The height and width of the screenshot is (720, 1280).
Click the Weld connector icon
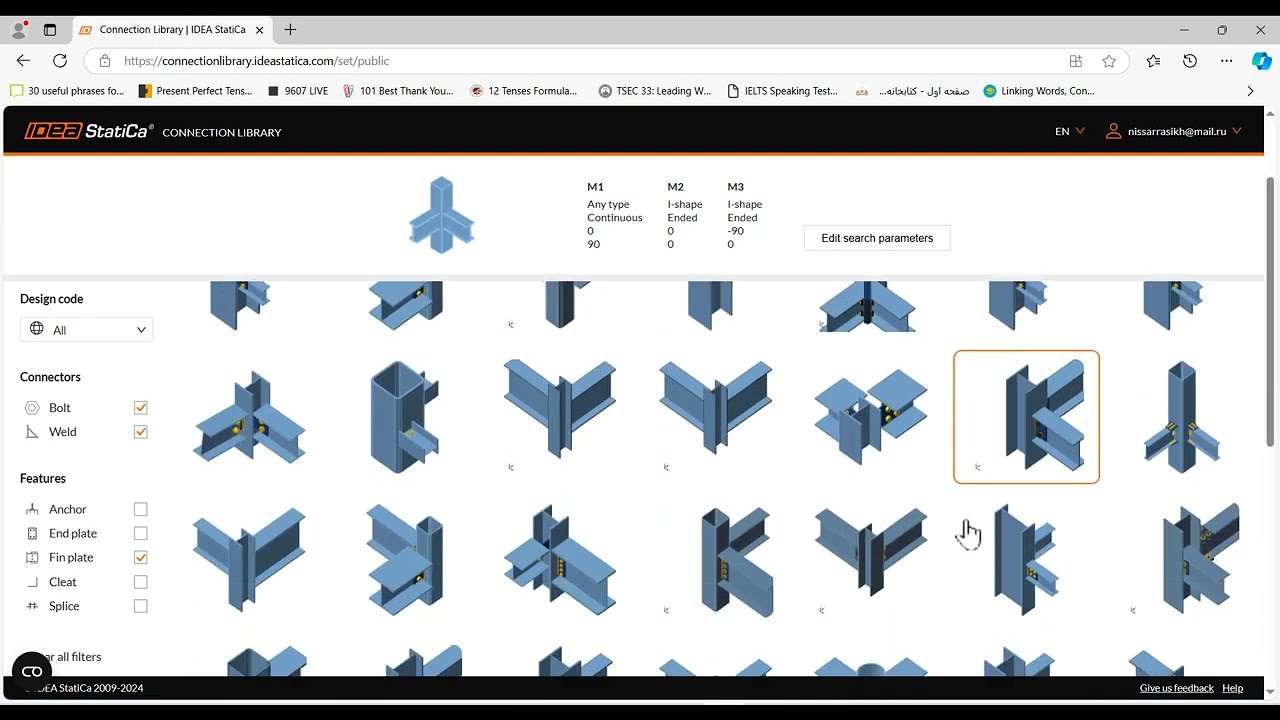[x=32, y=432]
